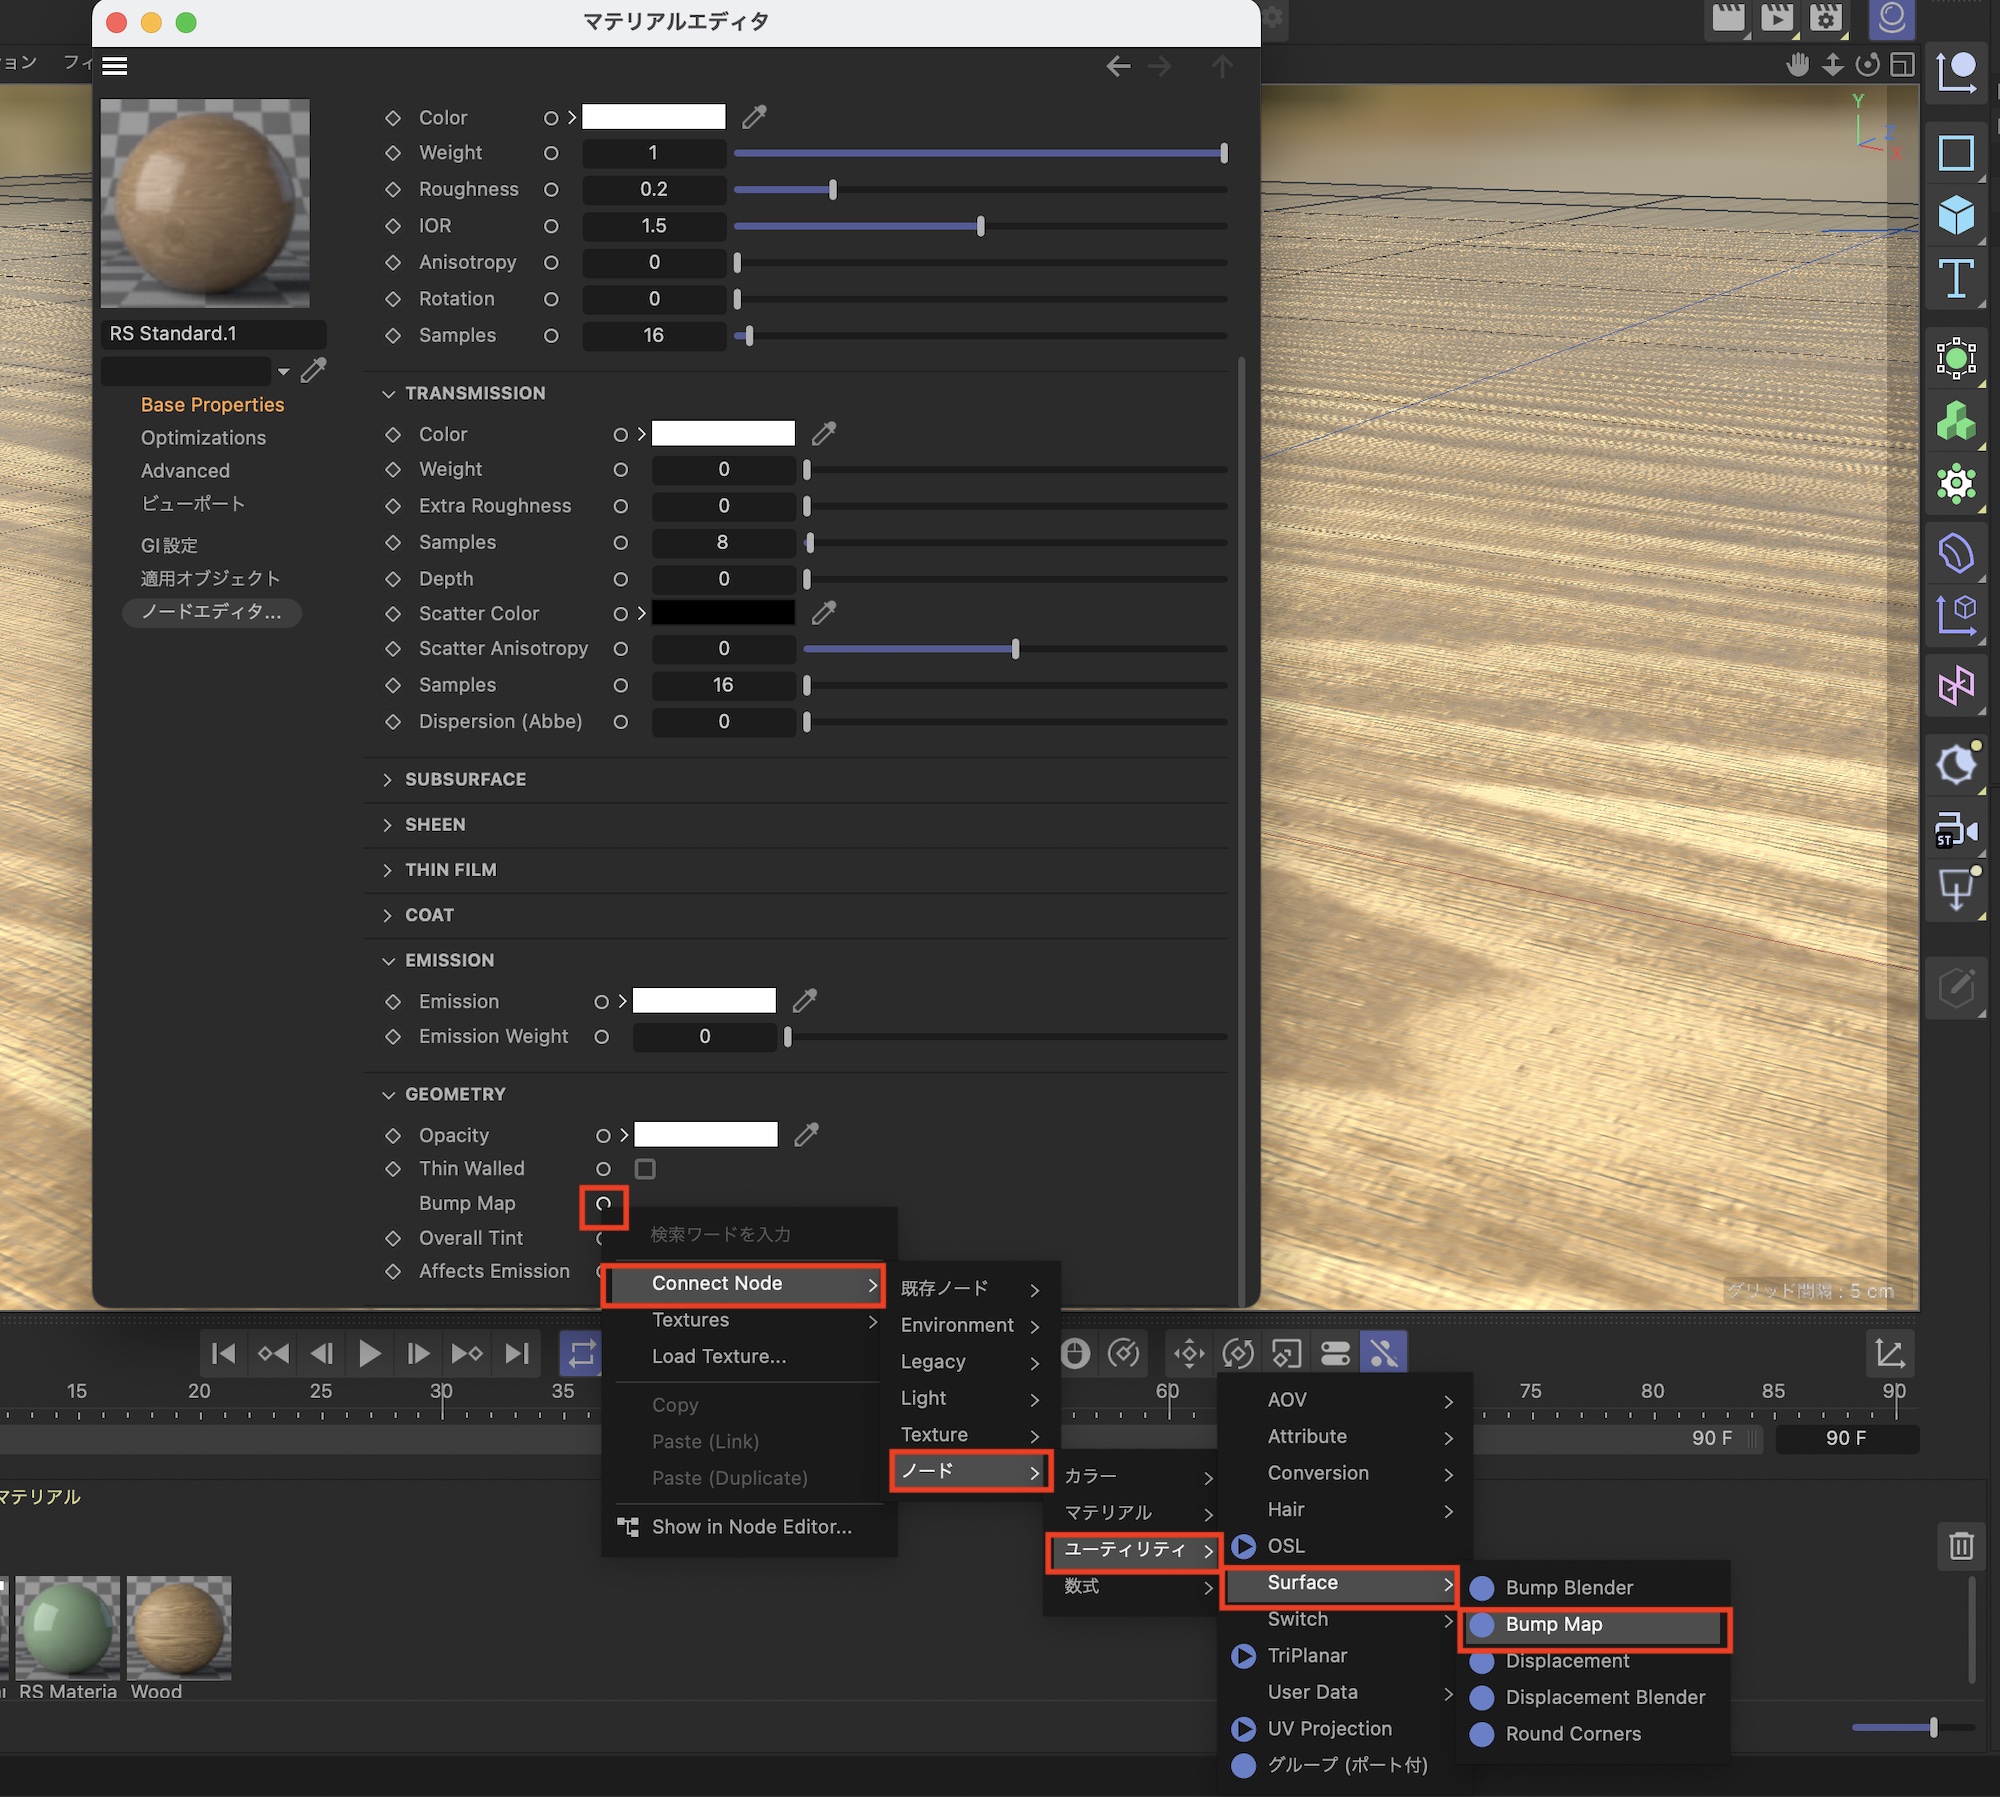Screen dimensions: 2000x1797
Task: Choose Load Texture... from context menu
Action: (718, 1357)
